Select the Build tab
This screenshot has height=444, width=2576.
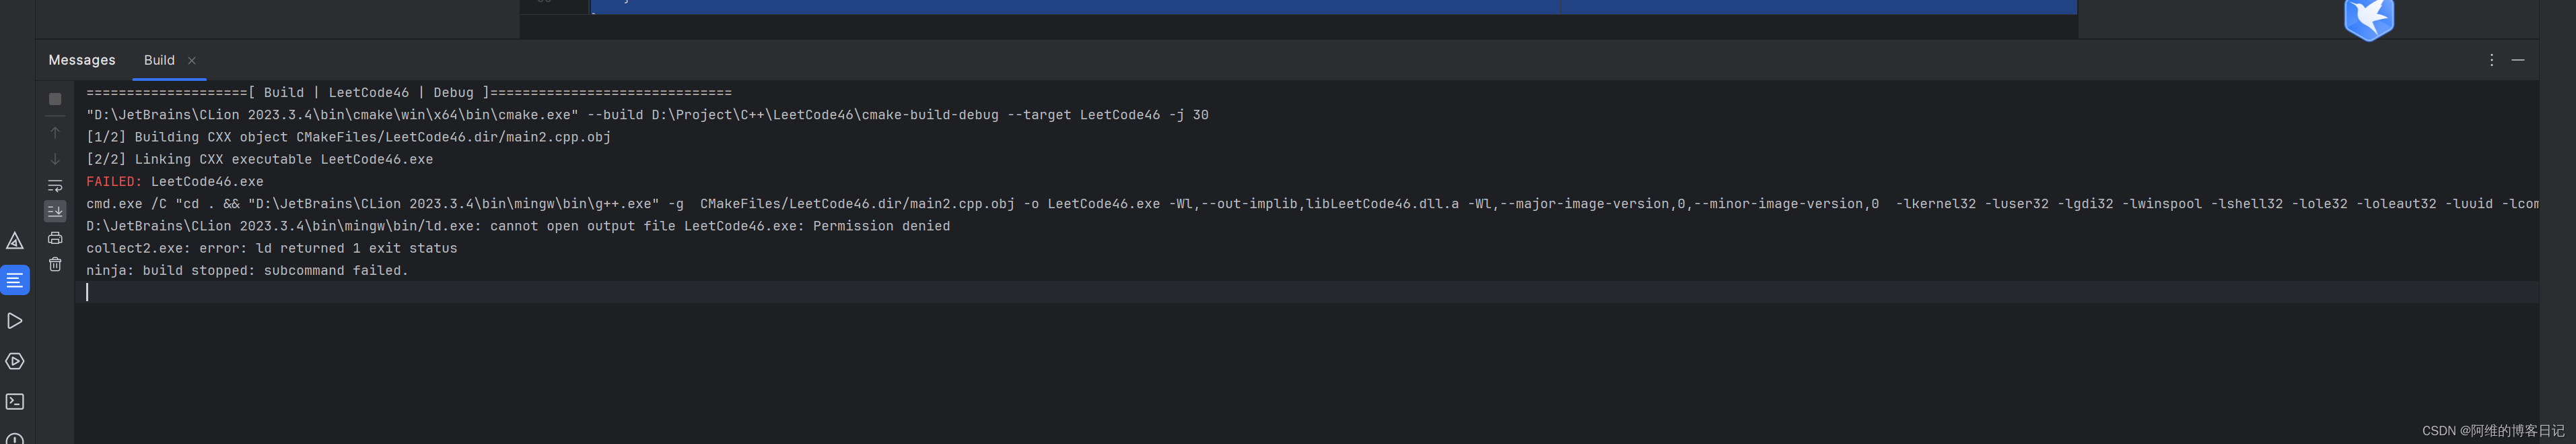point(158,60)
